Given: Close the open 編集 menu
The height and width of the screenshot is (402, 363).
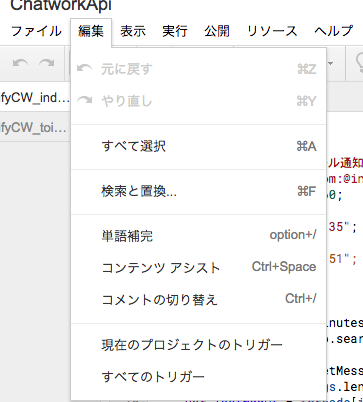Looking at the screenshot, I should (x=91, y=31).
